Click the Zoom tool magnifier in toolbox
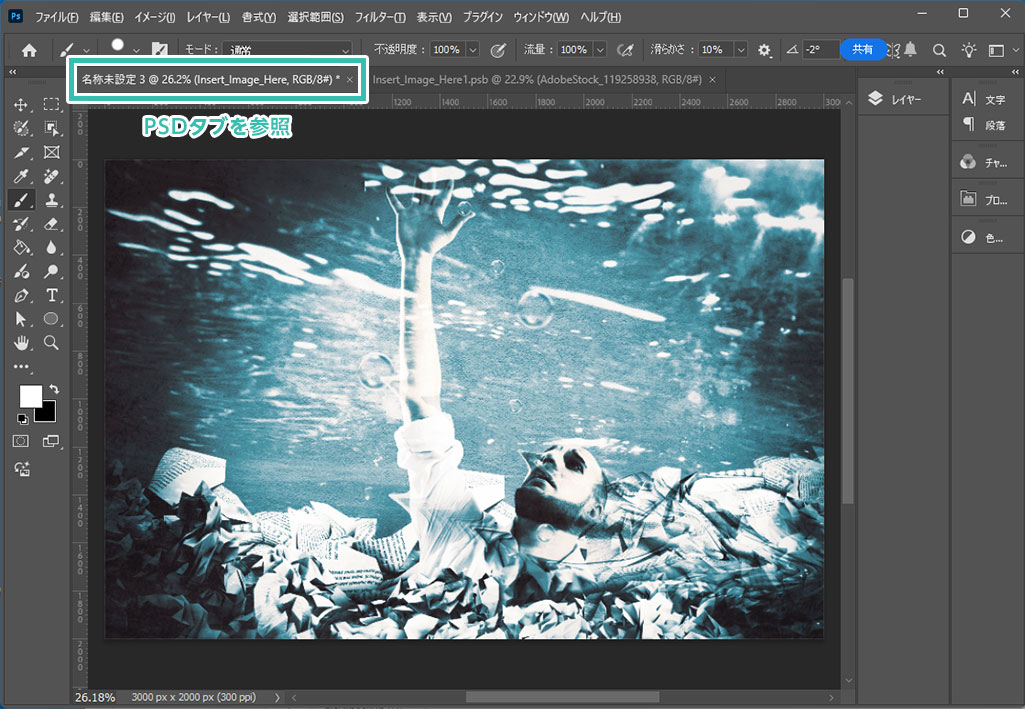Image resolution: width=1025 pixels, height=709 pixels. tap(52, 343)
